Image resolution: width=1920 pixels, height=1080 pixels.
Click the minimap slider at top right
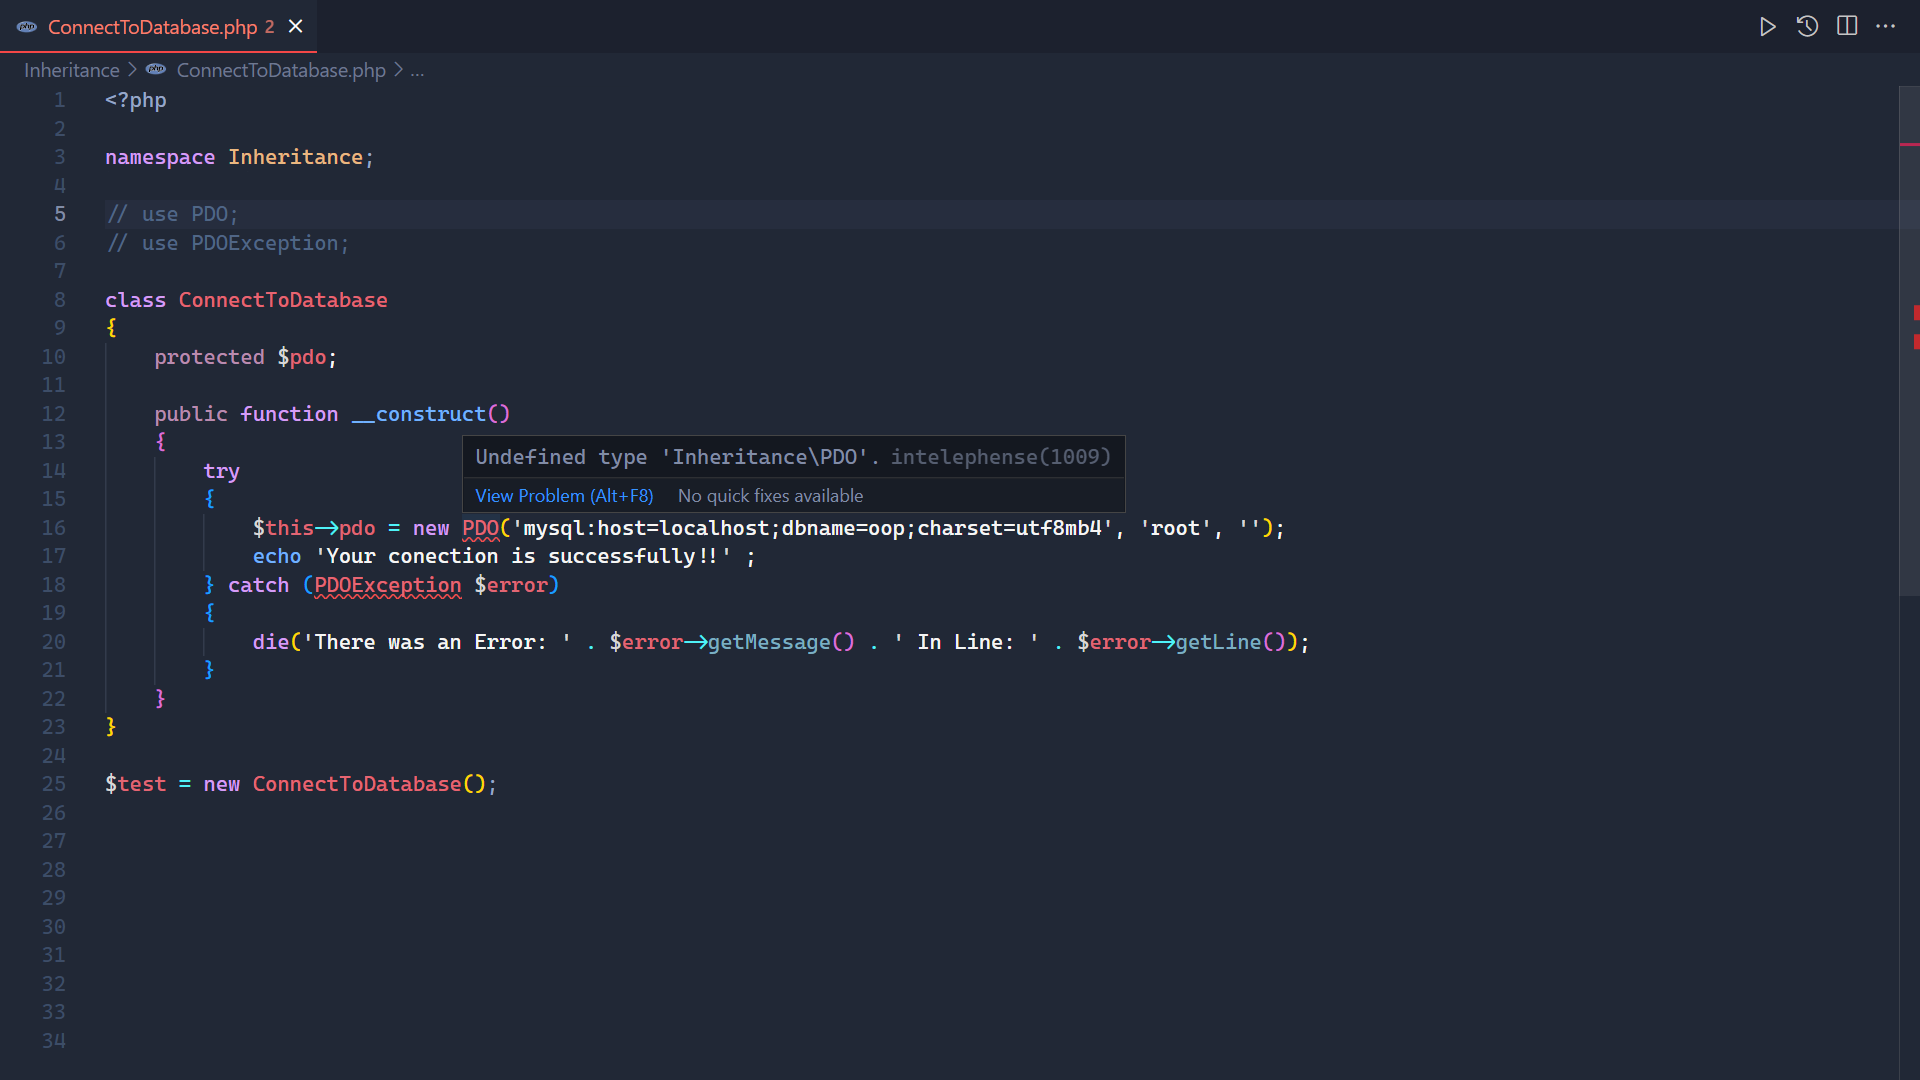coord(1909,341)
